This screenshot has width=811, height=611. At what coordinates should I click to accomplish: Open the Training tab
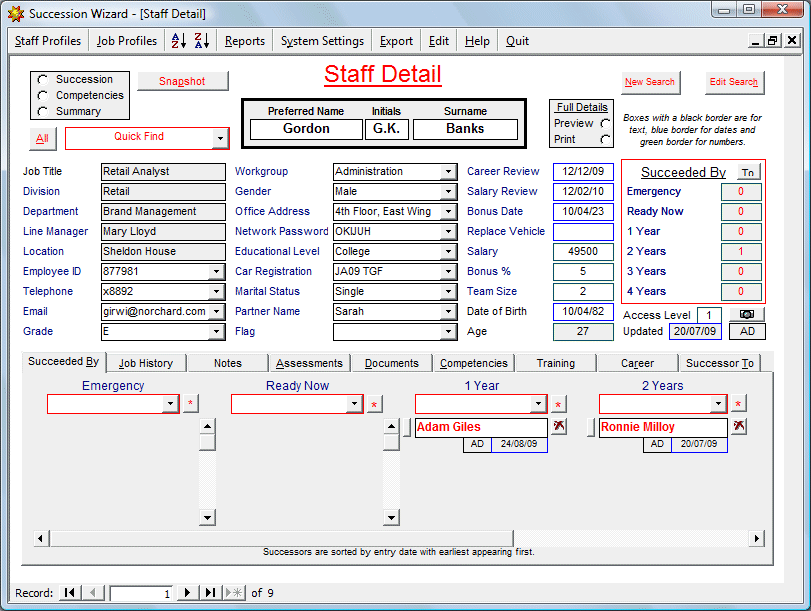(x=555, y=363)
